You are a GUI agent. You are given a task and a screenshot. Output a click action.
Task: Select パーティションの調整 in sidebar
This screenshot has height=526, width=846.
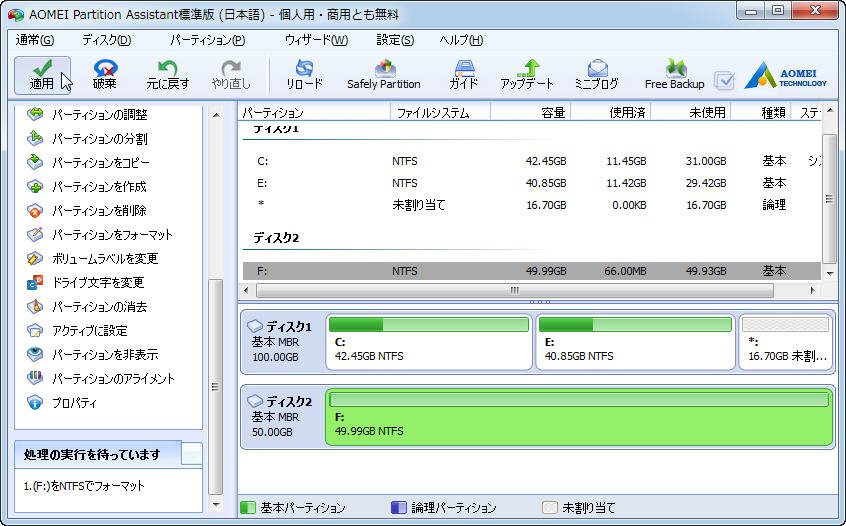(87, 114)
